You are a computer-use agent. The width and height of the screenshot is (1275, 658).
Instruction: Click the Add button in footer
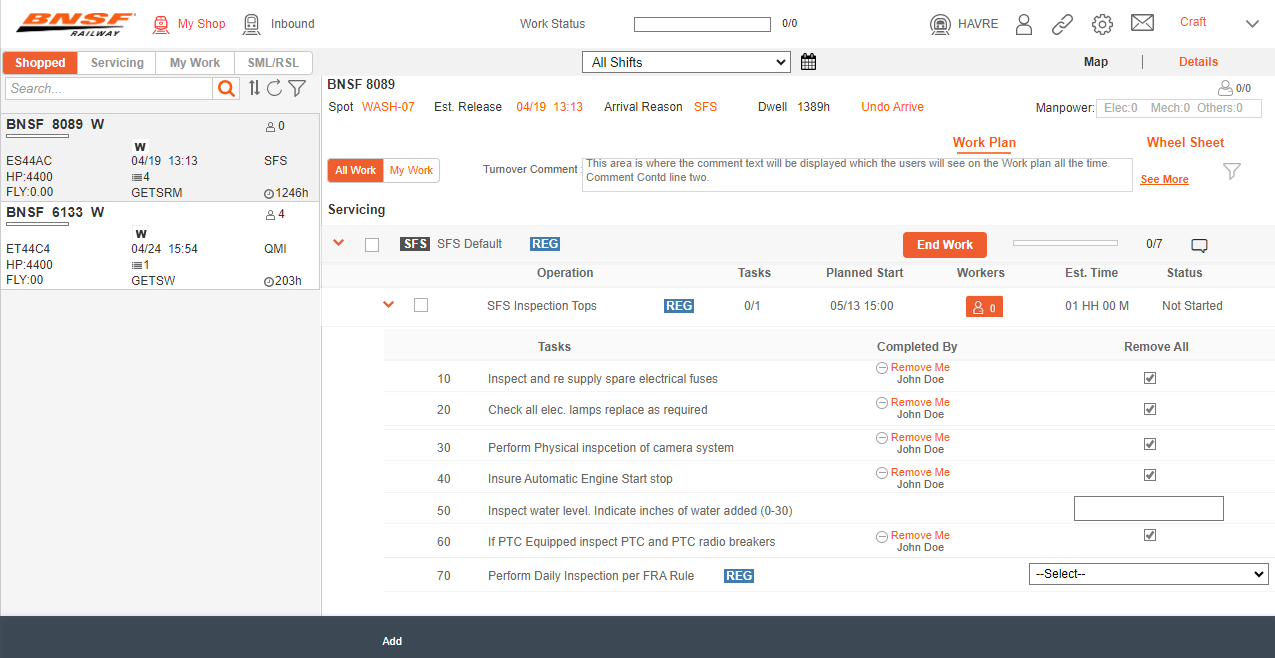click(392, 641)
